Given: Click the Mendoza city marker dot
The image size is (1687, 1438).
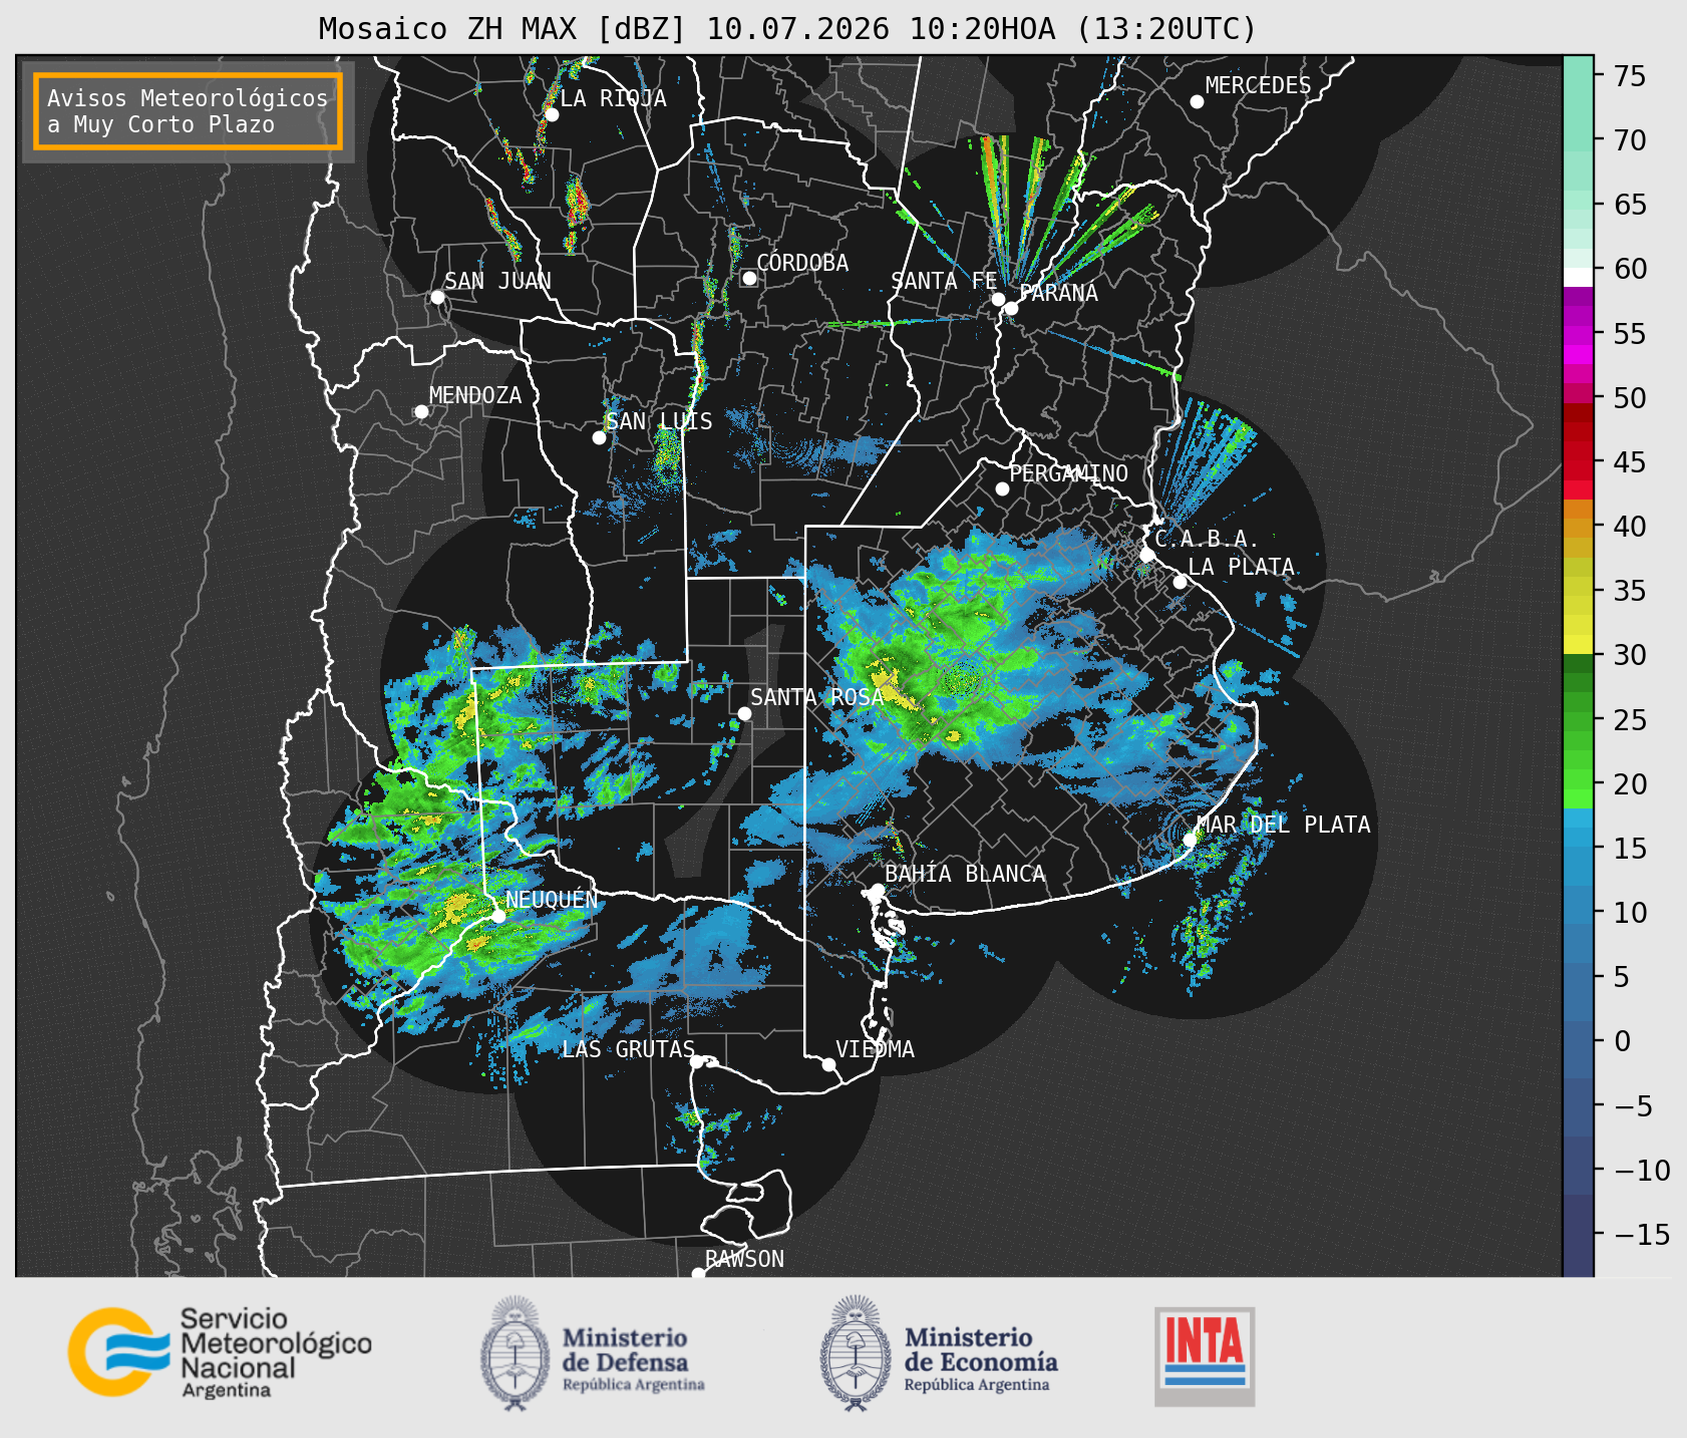Looking at the screenshot, I should 421,412.
